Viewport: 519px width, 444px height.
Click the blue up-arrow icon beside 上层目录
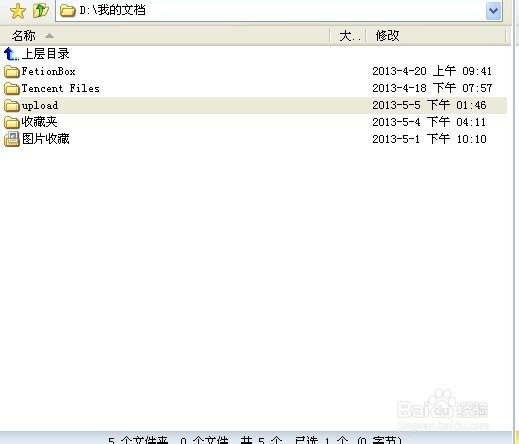11,54
